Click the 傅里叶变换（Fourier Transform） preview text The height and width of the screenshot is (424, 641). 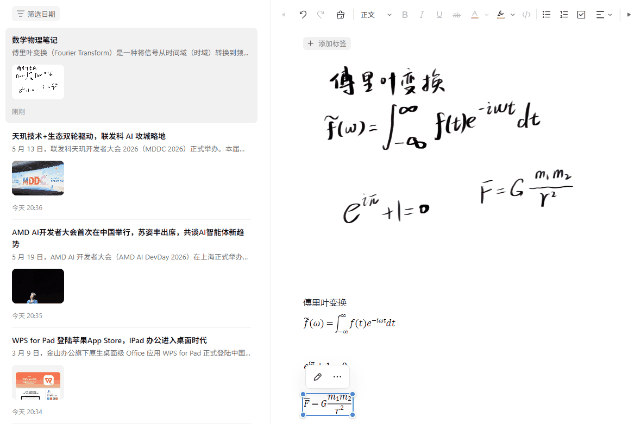tap(130, 53)
